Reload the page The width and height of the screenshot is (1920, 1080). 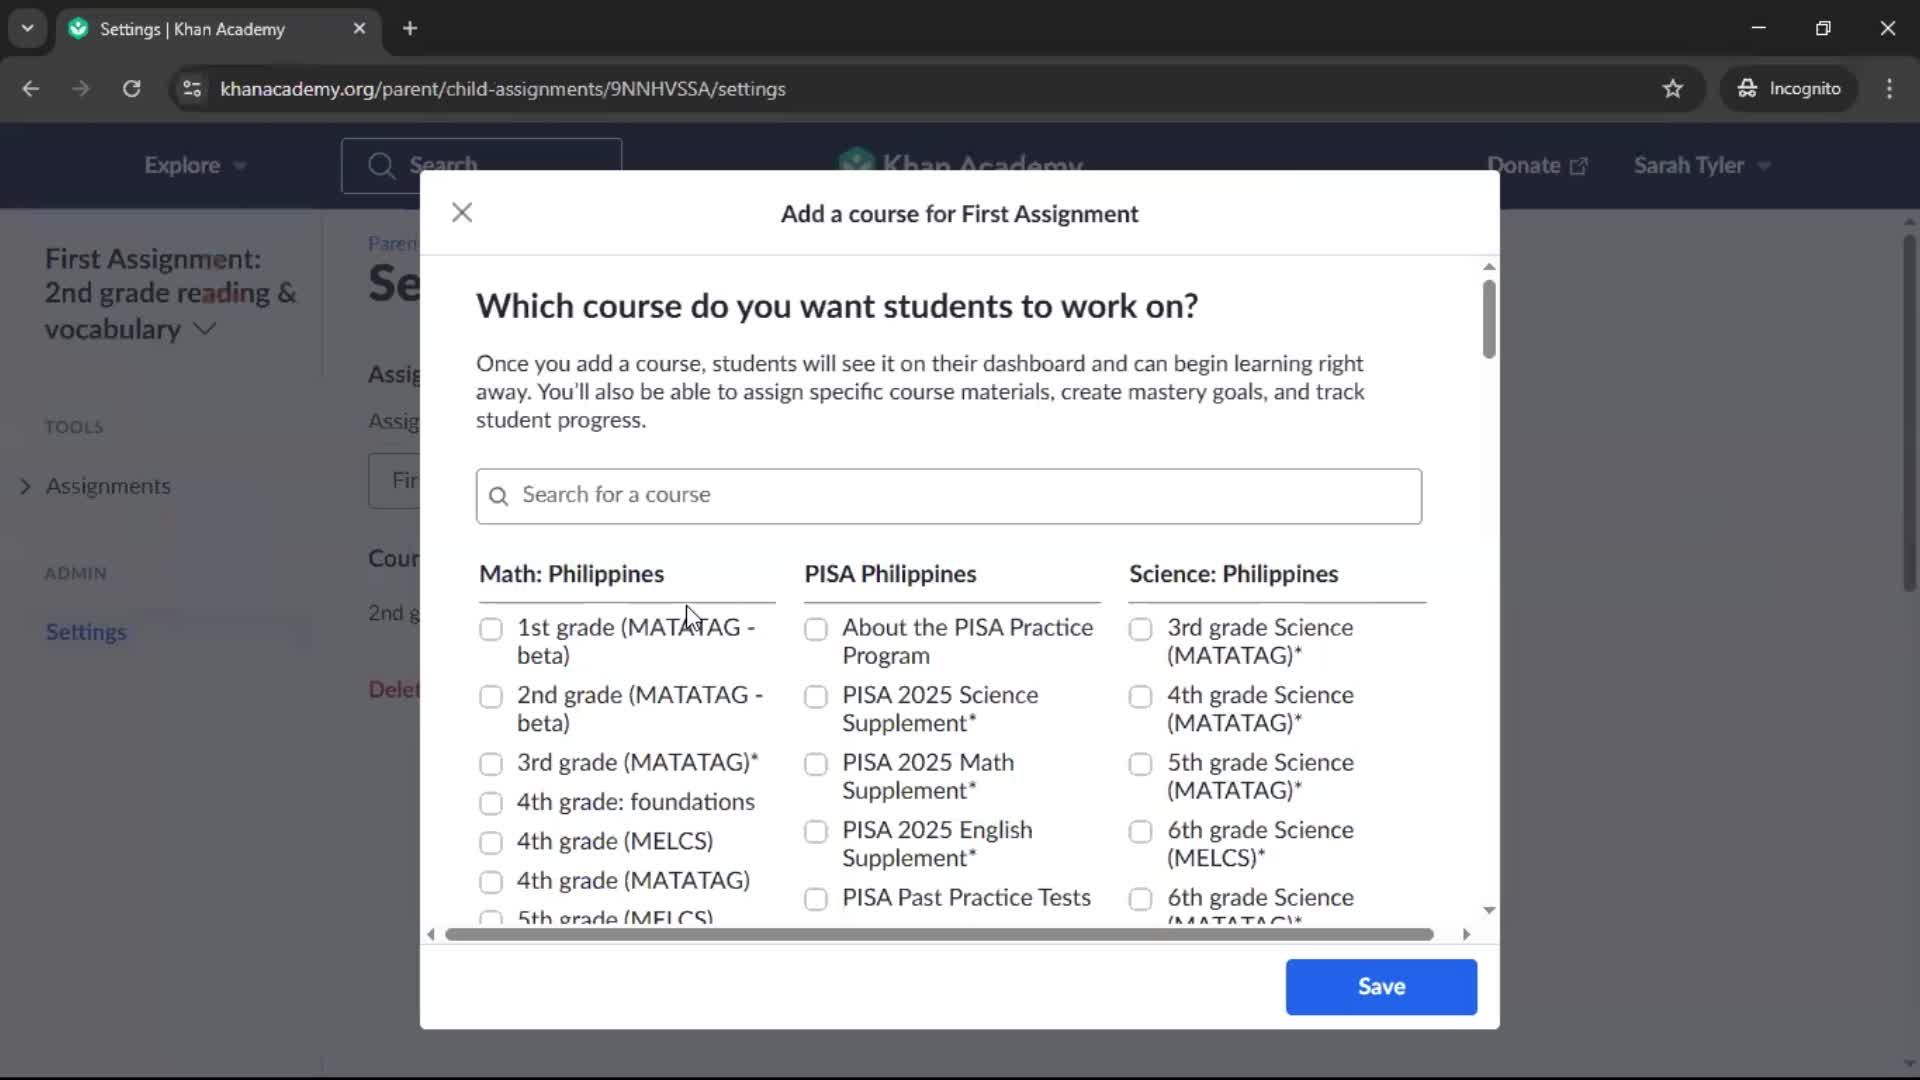[x=131, y=88]
